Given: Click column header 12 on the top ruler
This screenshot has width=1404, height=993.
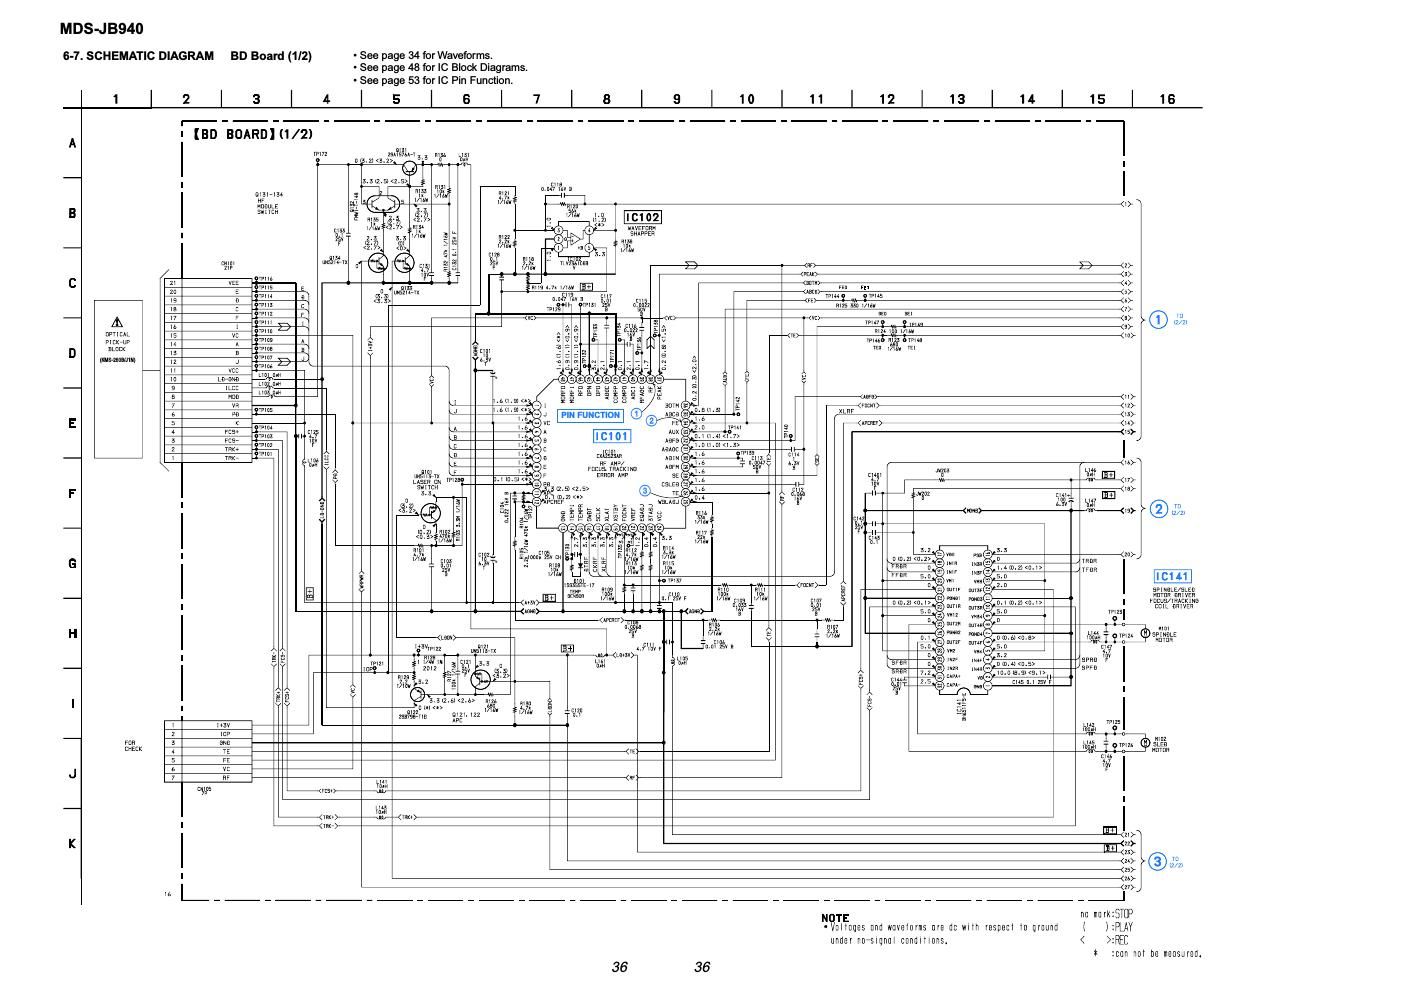Looking at the screenshot, I should [887, 99].
